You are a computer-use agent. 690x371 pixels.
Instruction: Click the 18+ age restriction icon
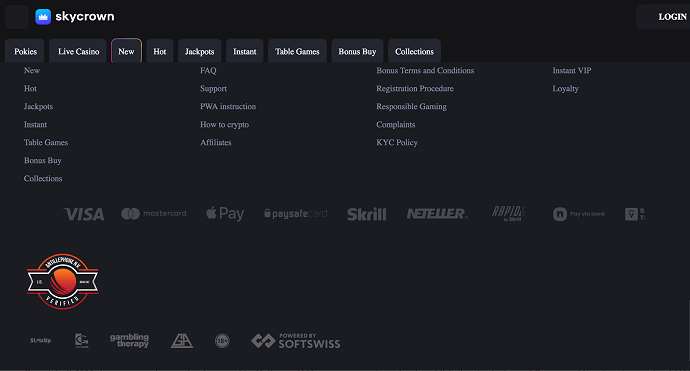(222, 341)
